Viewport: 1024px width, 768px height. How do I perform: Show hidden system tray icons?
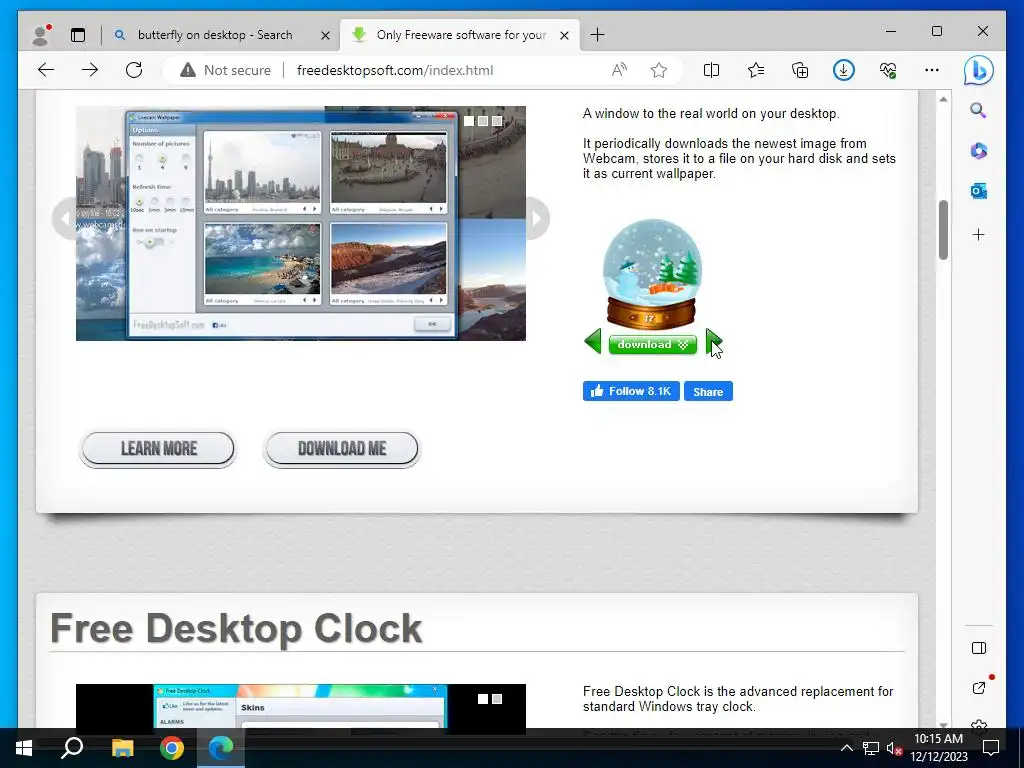846,748
